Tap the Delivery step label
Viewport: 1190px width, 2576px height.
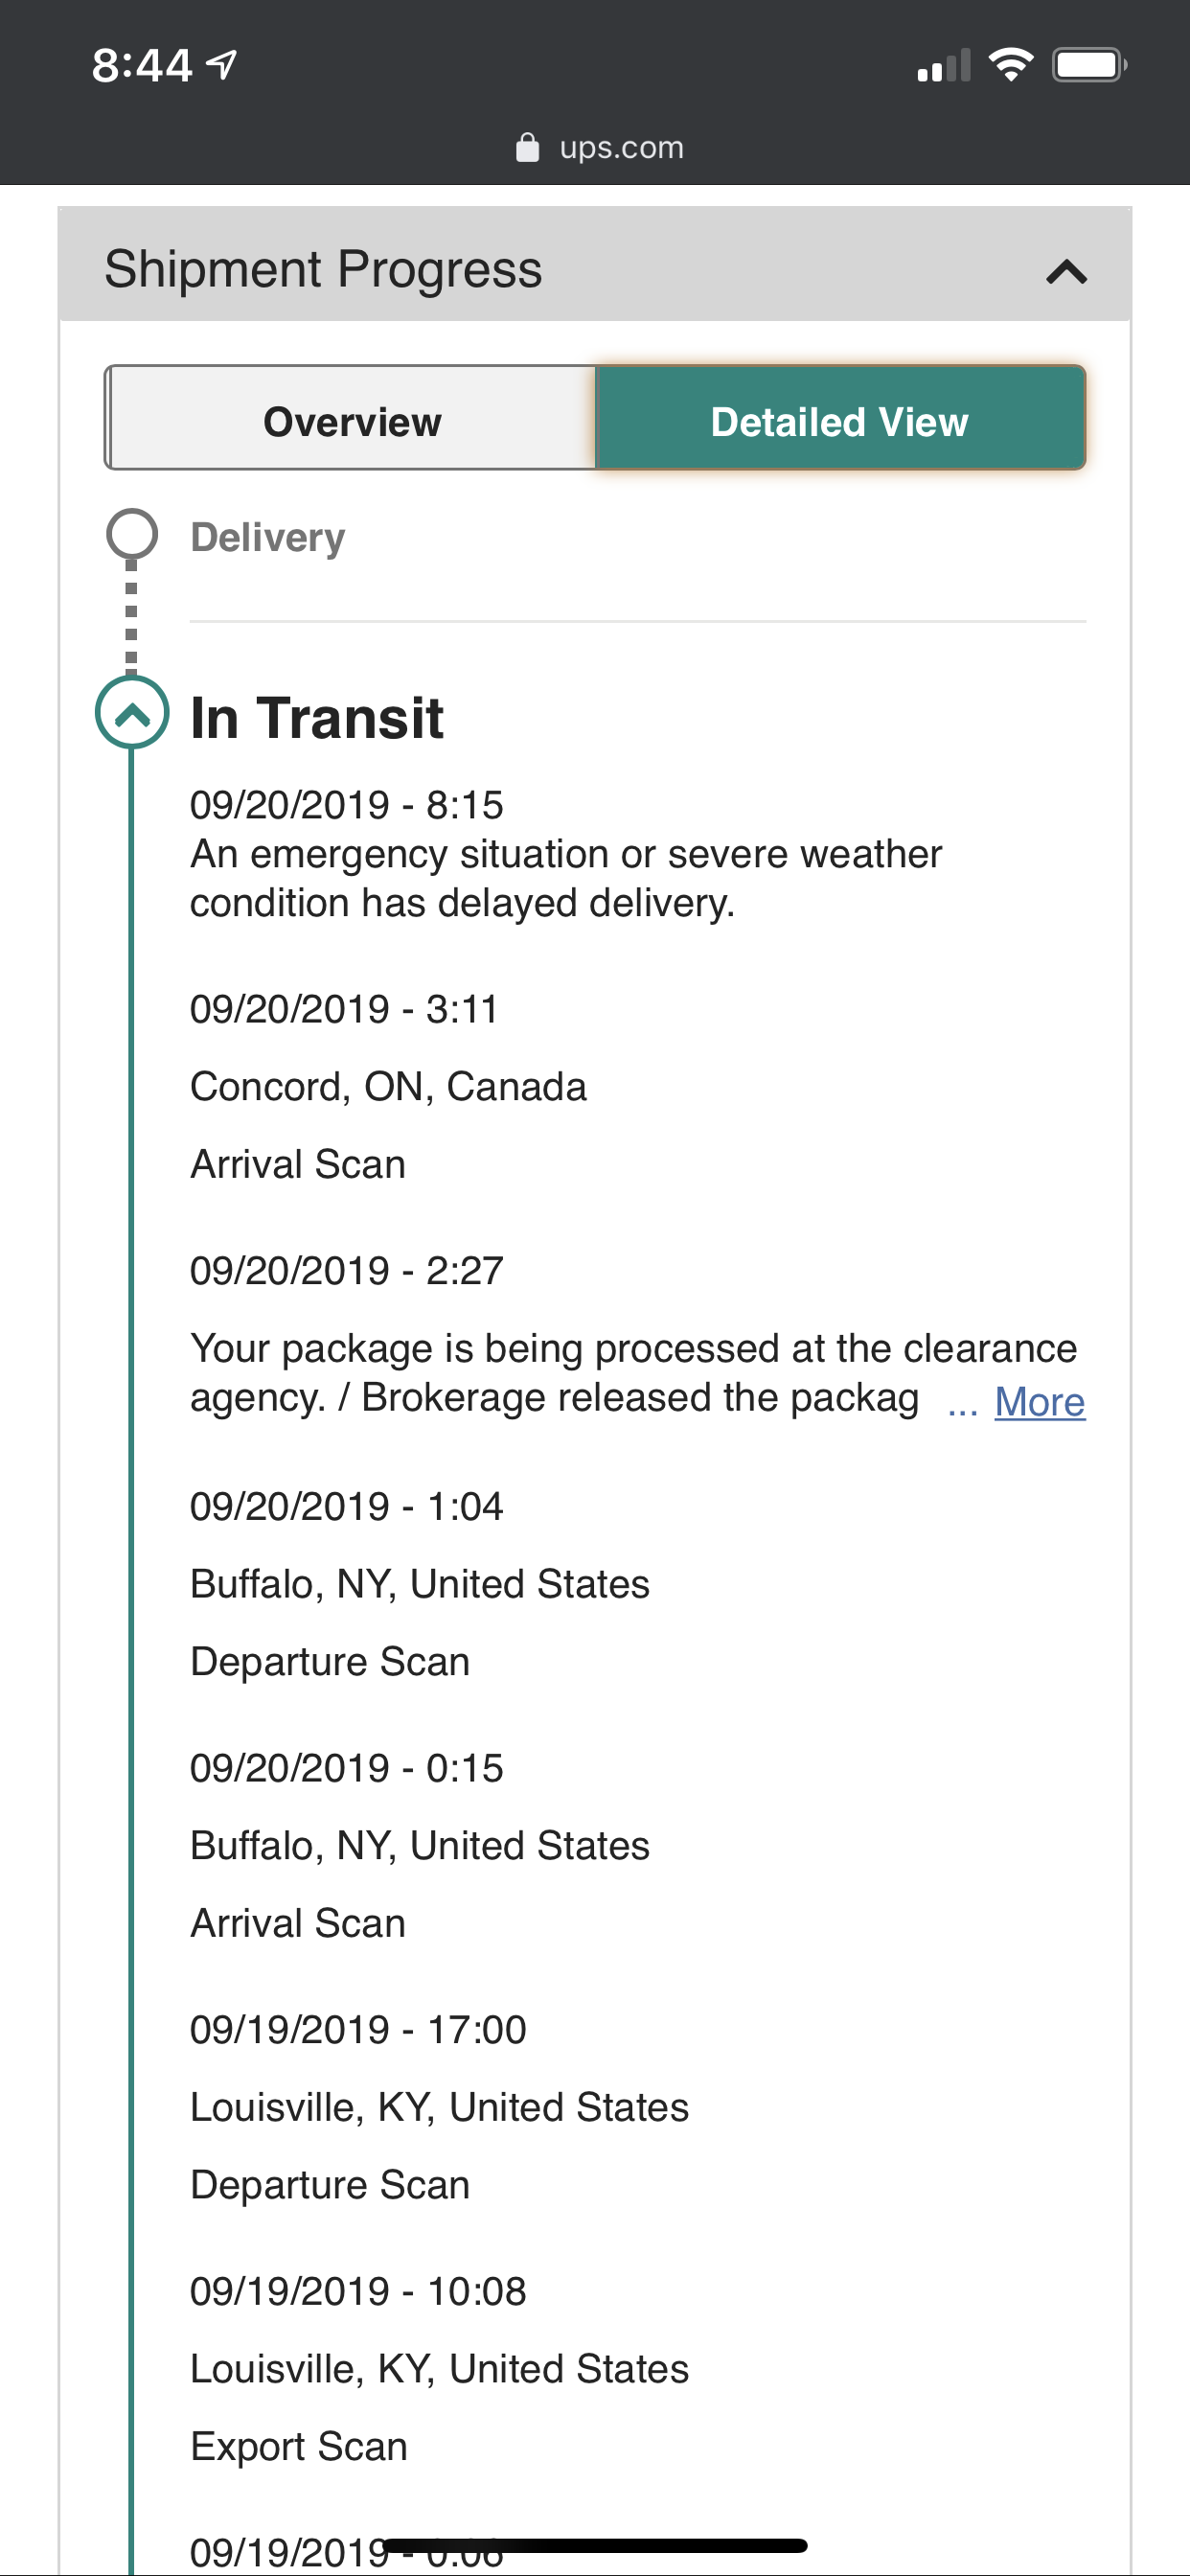coord(267,537)
